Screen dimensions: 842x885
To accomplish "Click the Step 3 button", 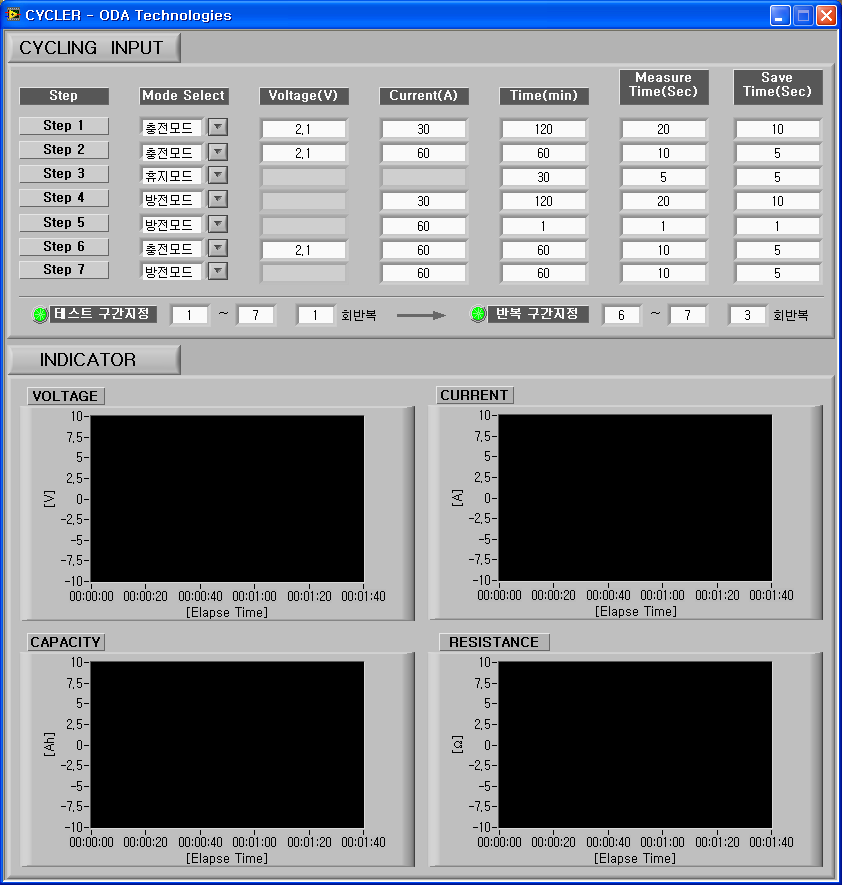I will [64, 174].
